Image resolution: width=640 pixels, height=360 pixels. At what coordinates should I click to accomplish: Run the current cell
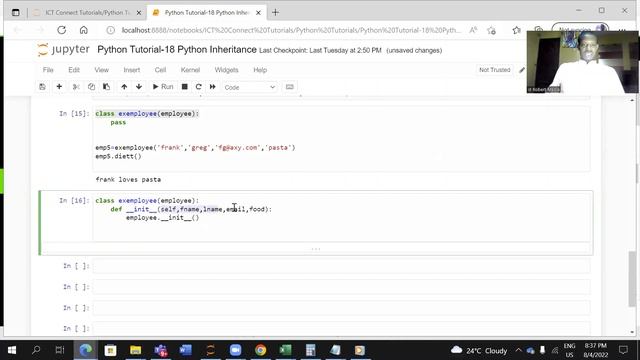163,87
